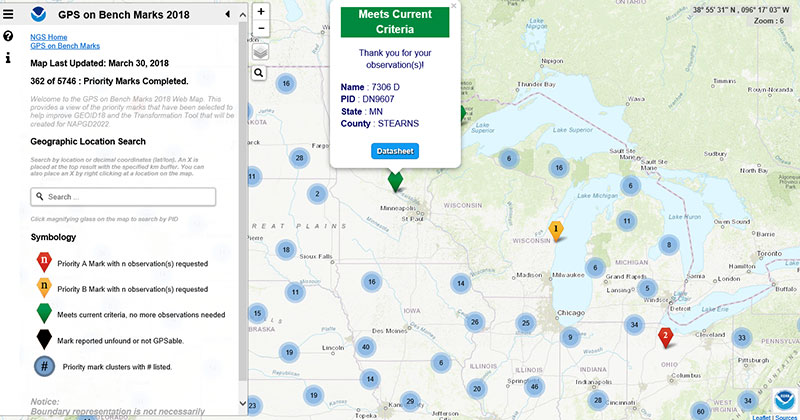Open the hamburger menu in the sidebar
800x420 pixels.
coord(9,14)
